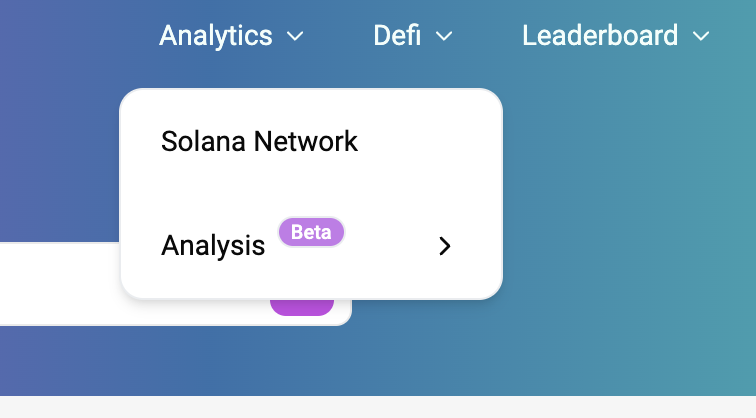Click blank dropdown space between Beta and arrow
The width and height of the screenshot is (756, 418).
[x=390, y=246]
